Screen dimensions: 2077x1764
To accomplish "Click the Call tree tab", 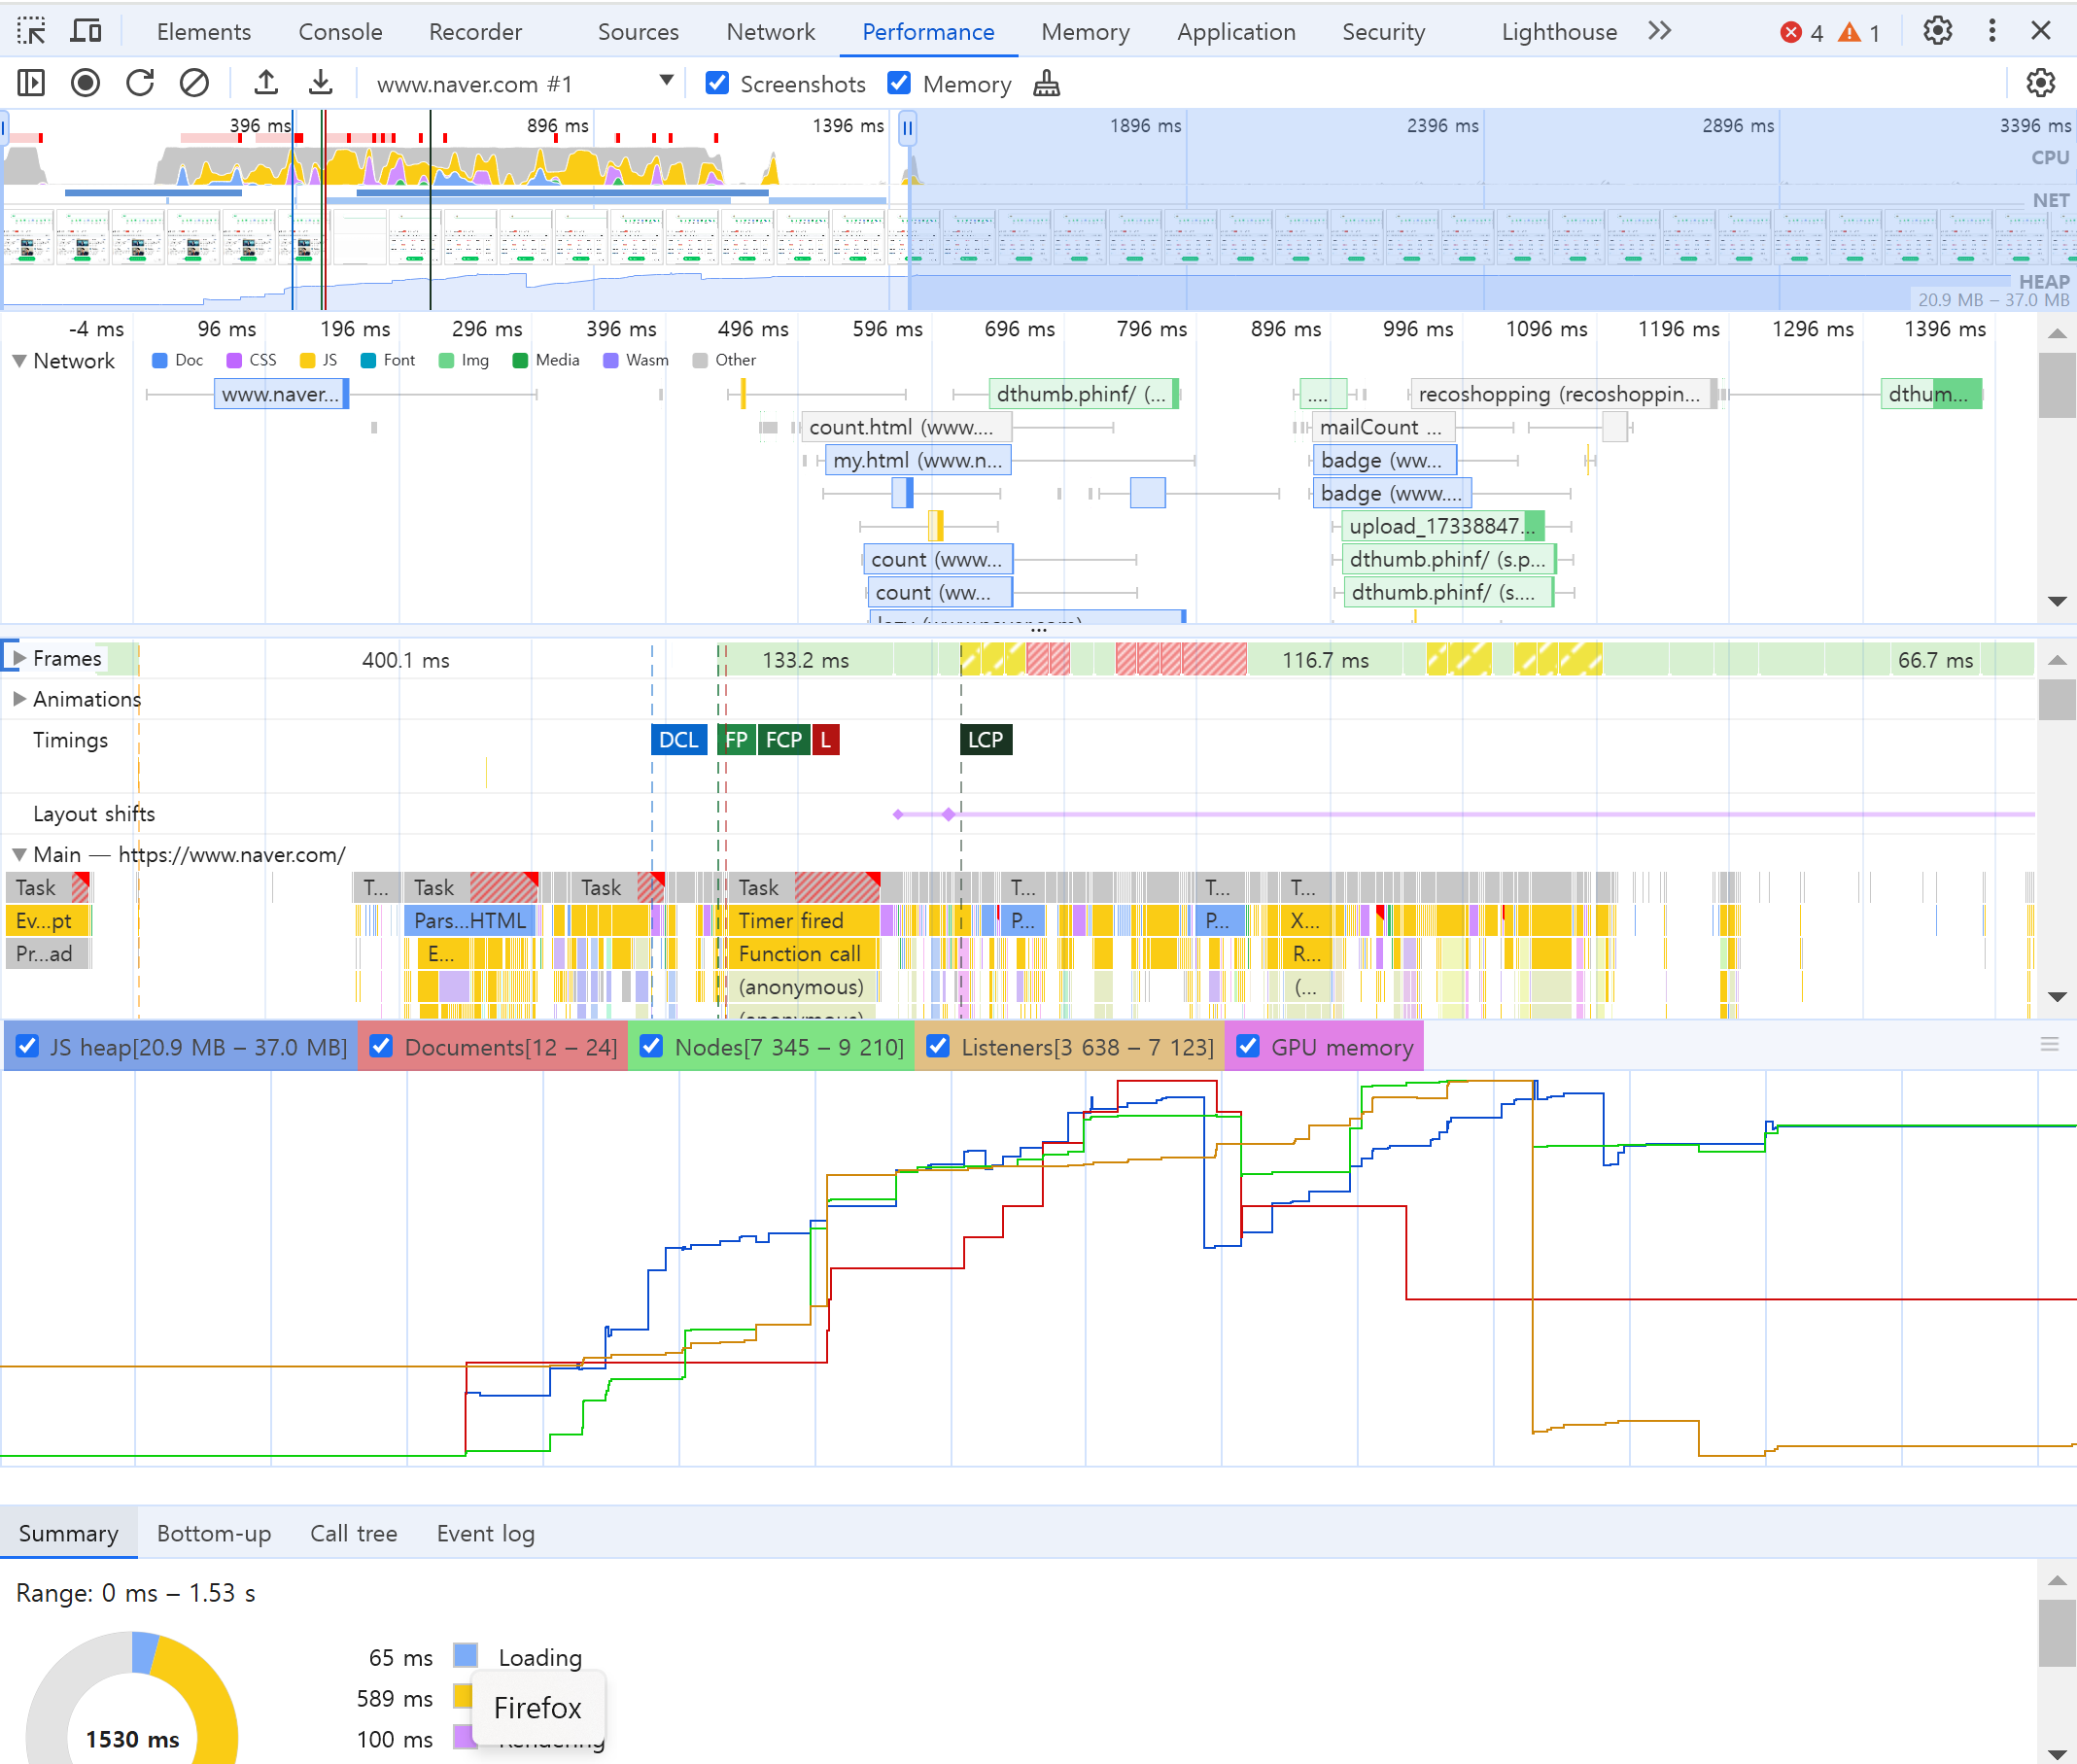I will (x=353, y=1533).
